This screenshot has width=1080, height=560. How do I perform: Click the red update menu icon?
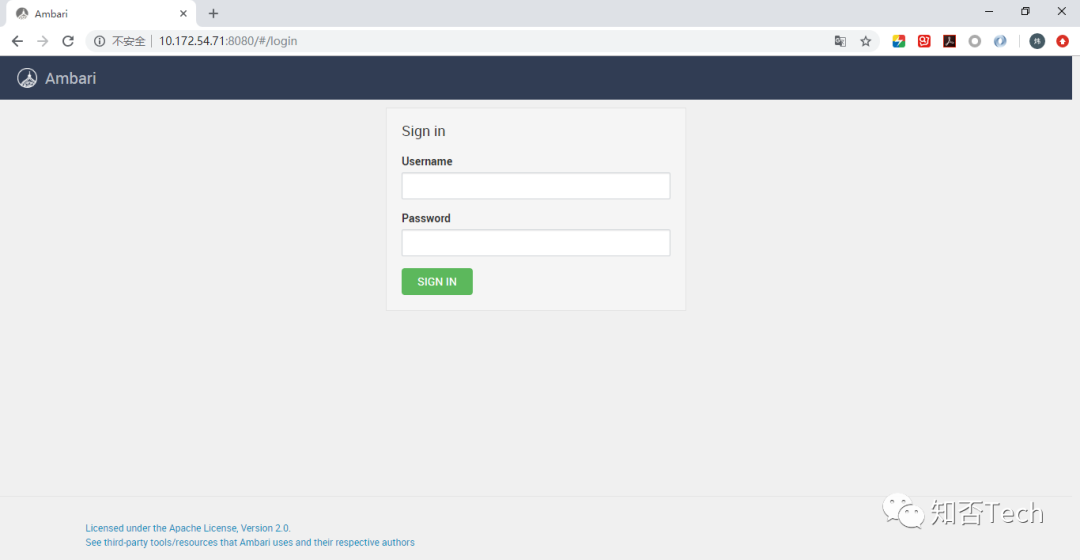(x=1063, y=41)
